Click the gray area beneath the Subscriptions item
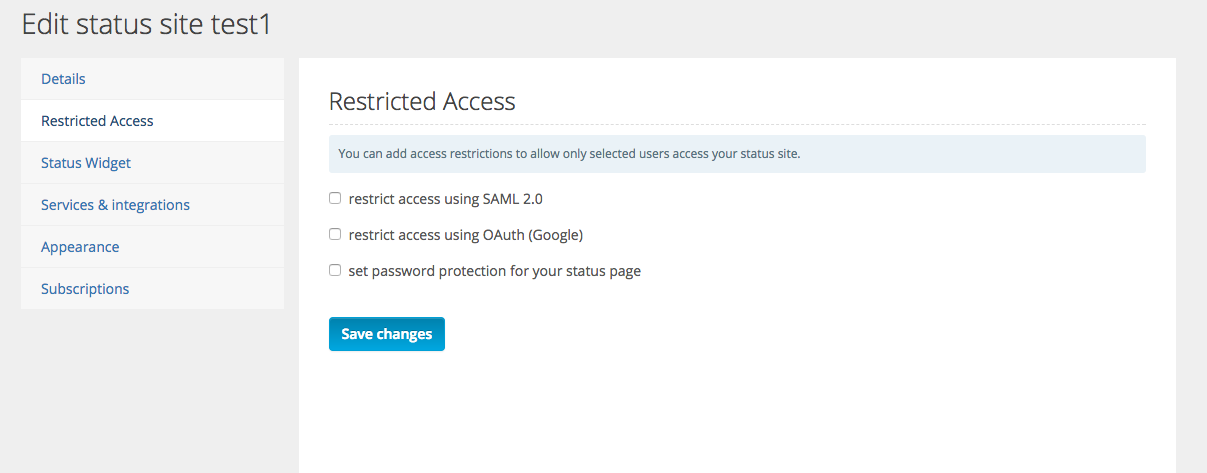The image size is (1207, 473). tap(152, 390)
